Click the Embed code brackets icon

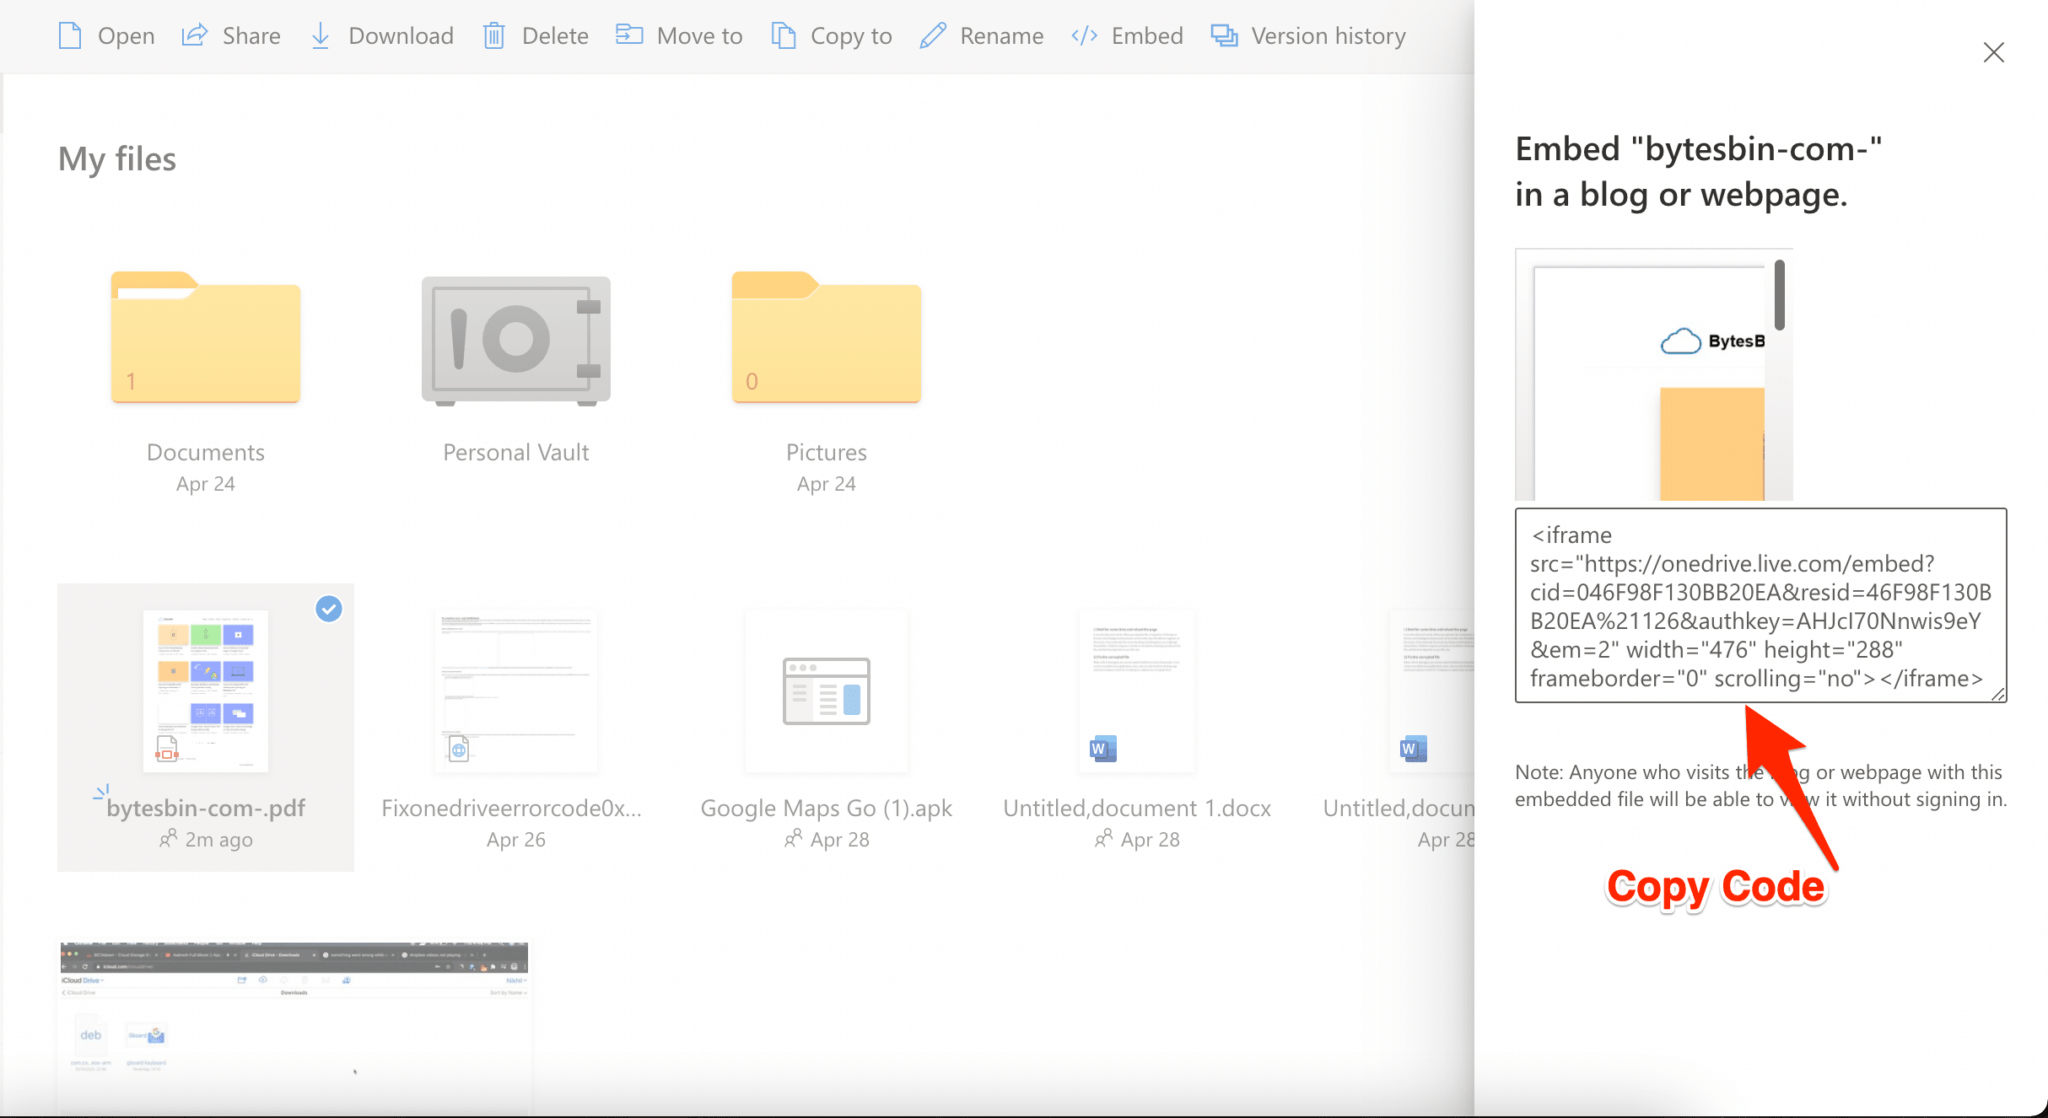pyautogui.click(x=1085, y=36)
